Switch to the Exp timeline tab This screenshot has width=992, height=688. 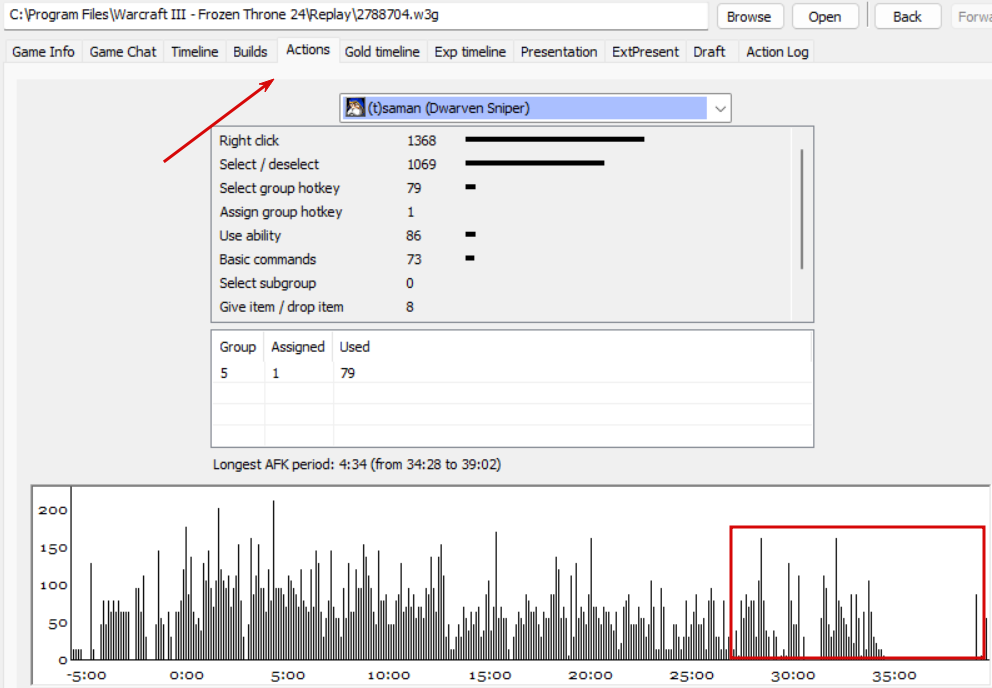pyautogui.click(x=470, y=52)
